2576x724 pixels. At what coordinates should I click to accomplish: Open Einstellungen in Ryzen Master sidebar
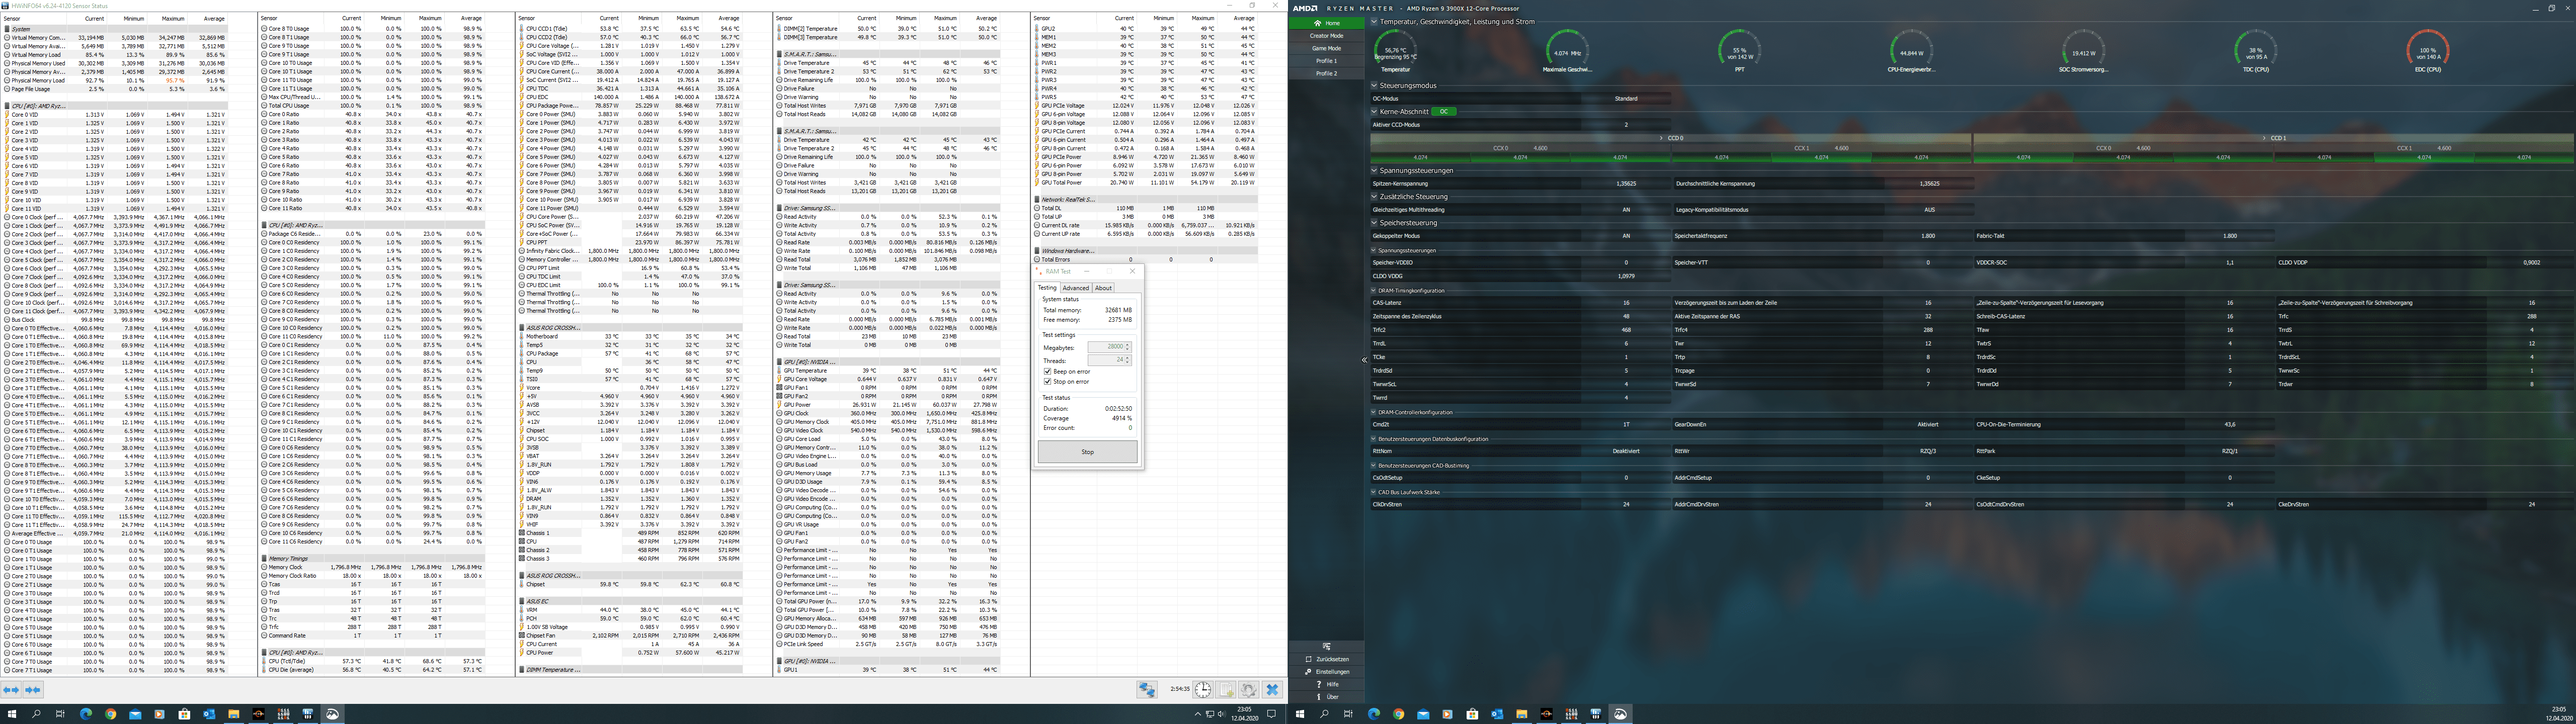tap(1331, 672)
